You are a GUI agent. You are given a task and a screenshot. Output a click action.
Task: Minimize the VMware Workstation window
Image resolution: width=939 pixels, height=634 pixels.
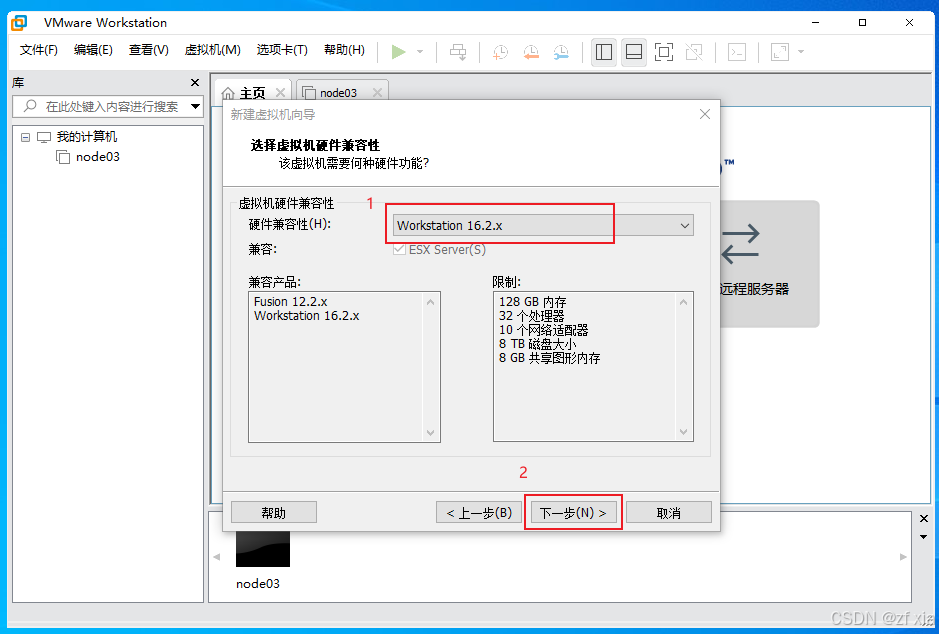pyautogui.click(x=815, y=23)
